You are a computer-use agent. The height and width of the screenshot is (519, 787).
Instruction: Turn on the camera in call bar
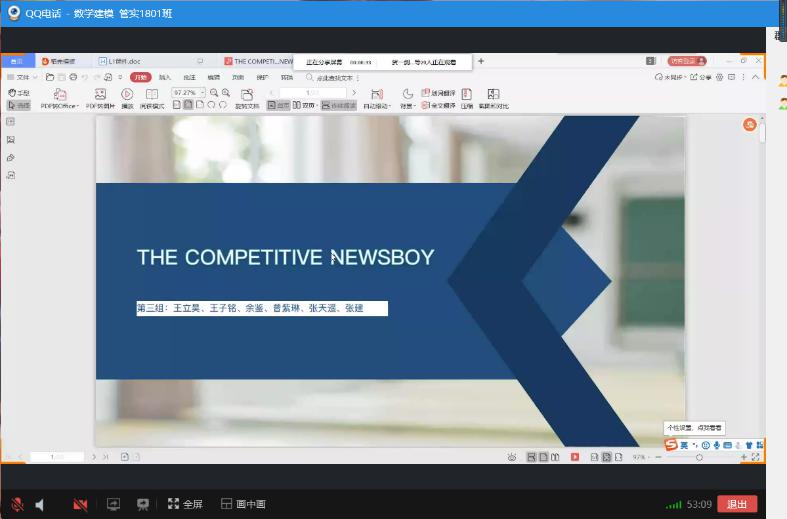tap(80, 504)
